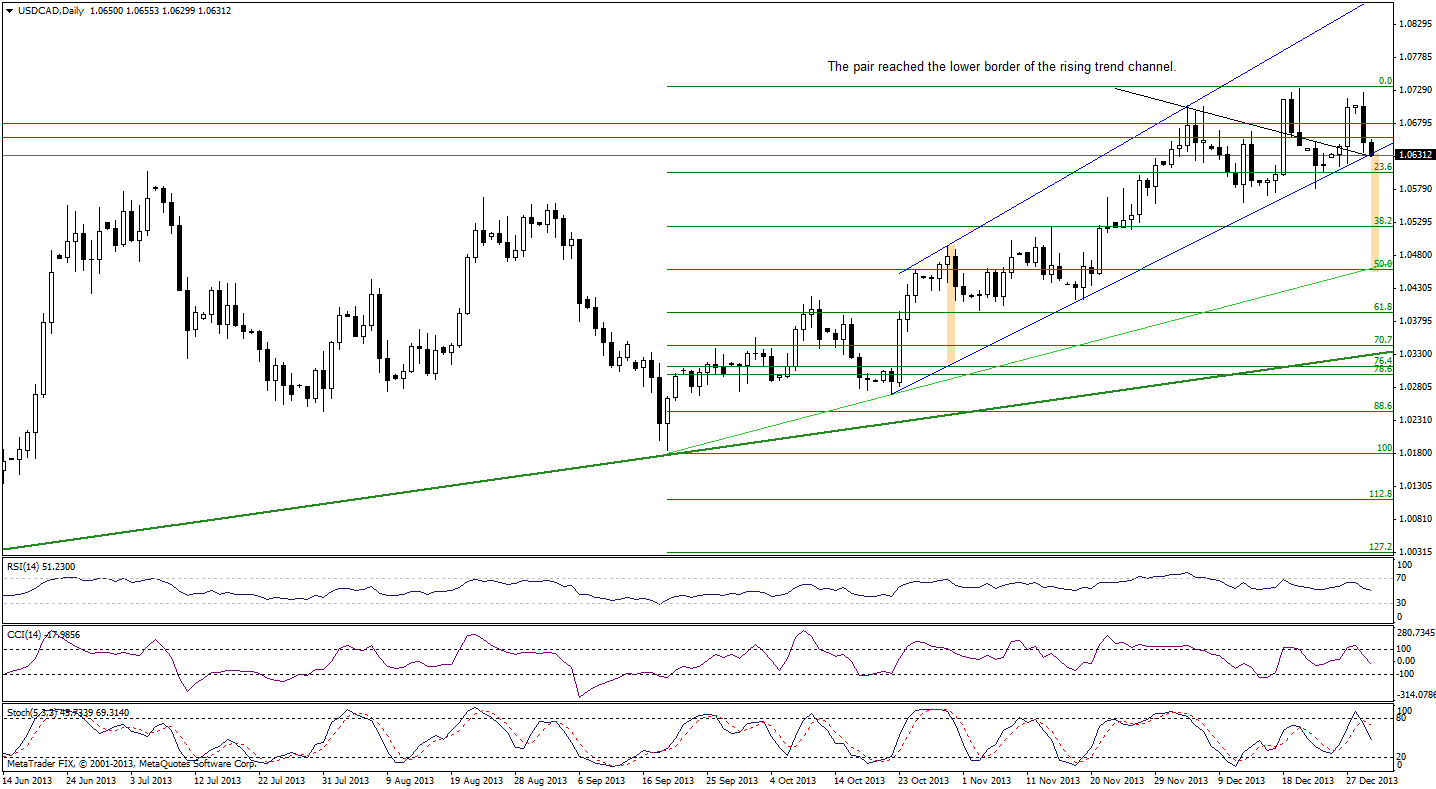Click the 14 Jun 2013 date label
Viewport: 1436px width, 789px height.
click(27, 780)
